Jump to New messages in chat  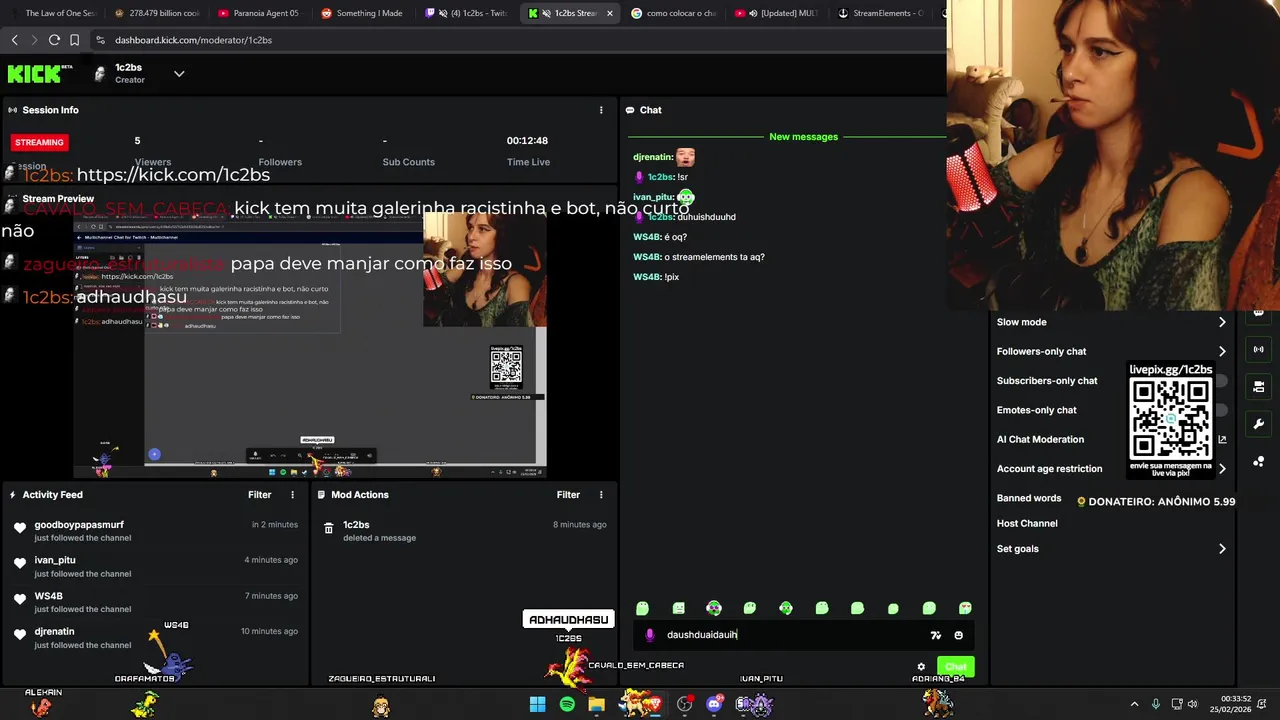point(803,137)
